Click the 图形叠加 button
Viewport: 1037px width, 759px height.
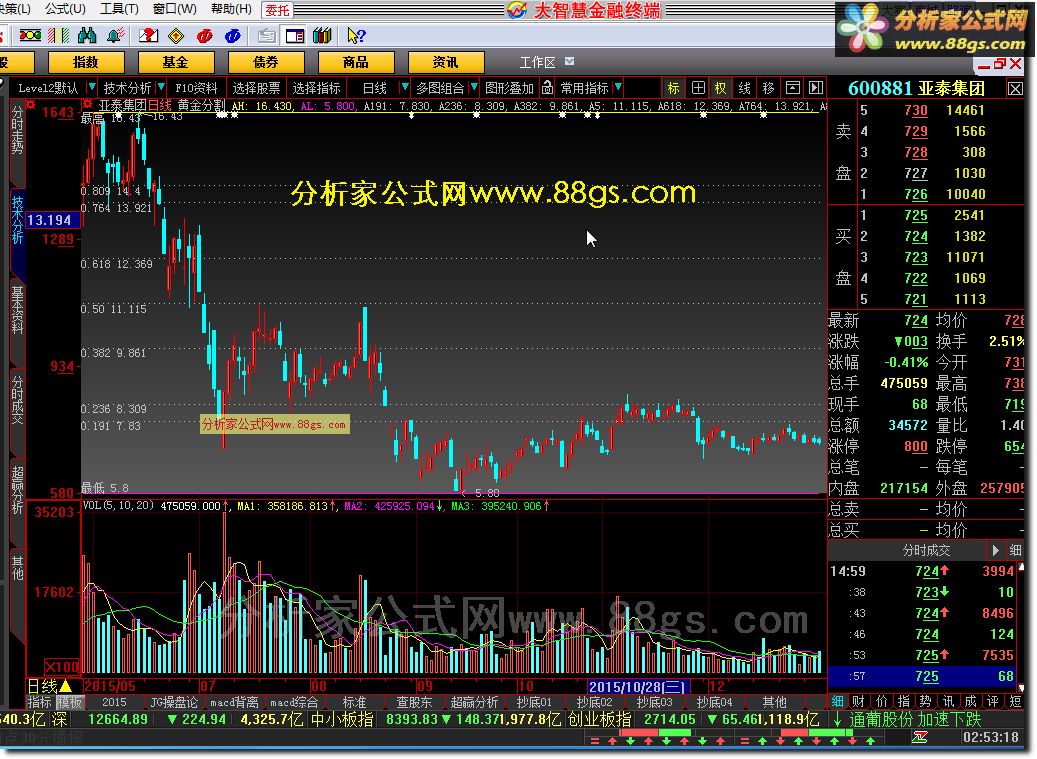509,88
